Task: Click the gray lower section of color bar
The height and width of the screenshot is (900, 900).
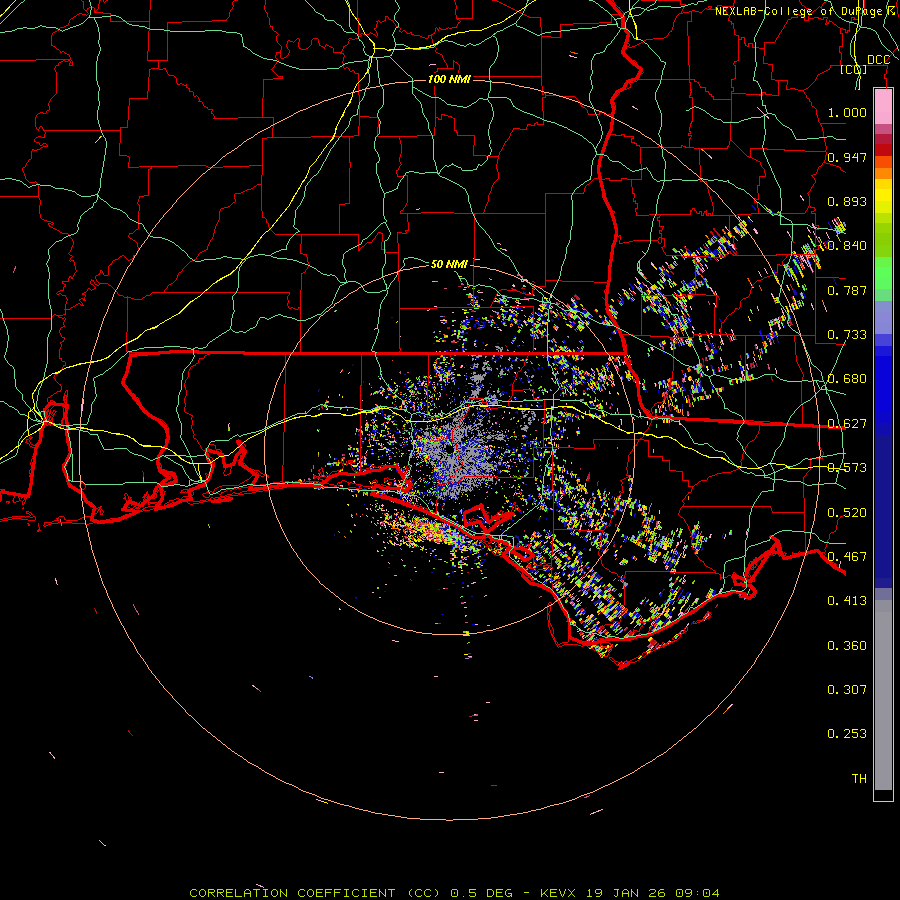Action: tap(883, 695)
